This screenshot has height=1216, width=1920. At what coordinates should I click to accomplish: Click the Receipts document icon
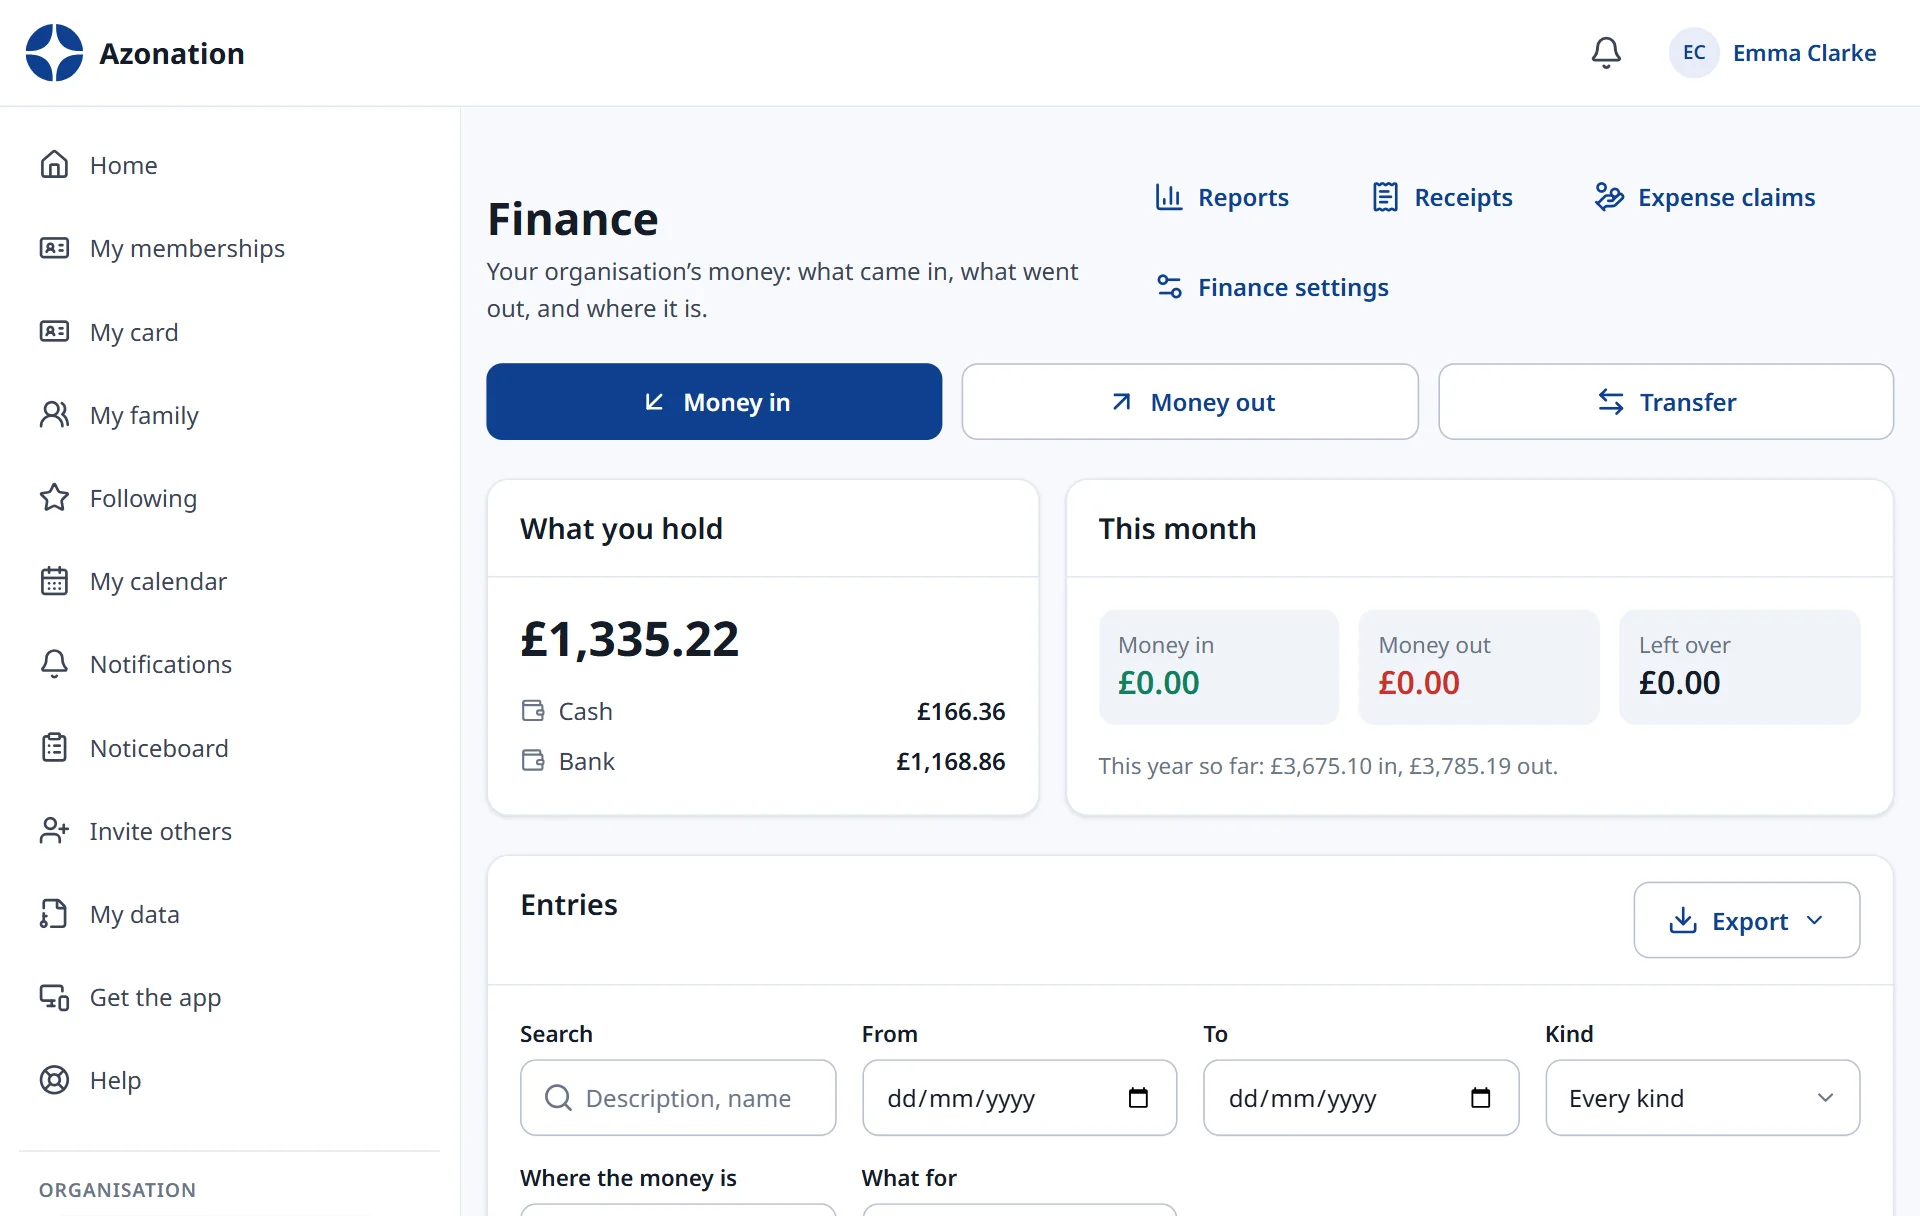point(1385,197)
